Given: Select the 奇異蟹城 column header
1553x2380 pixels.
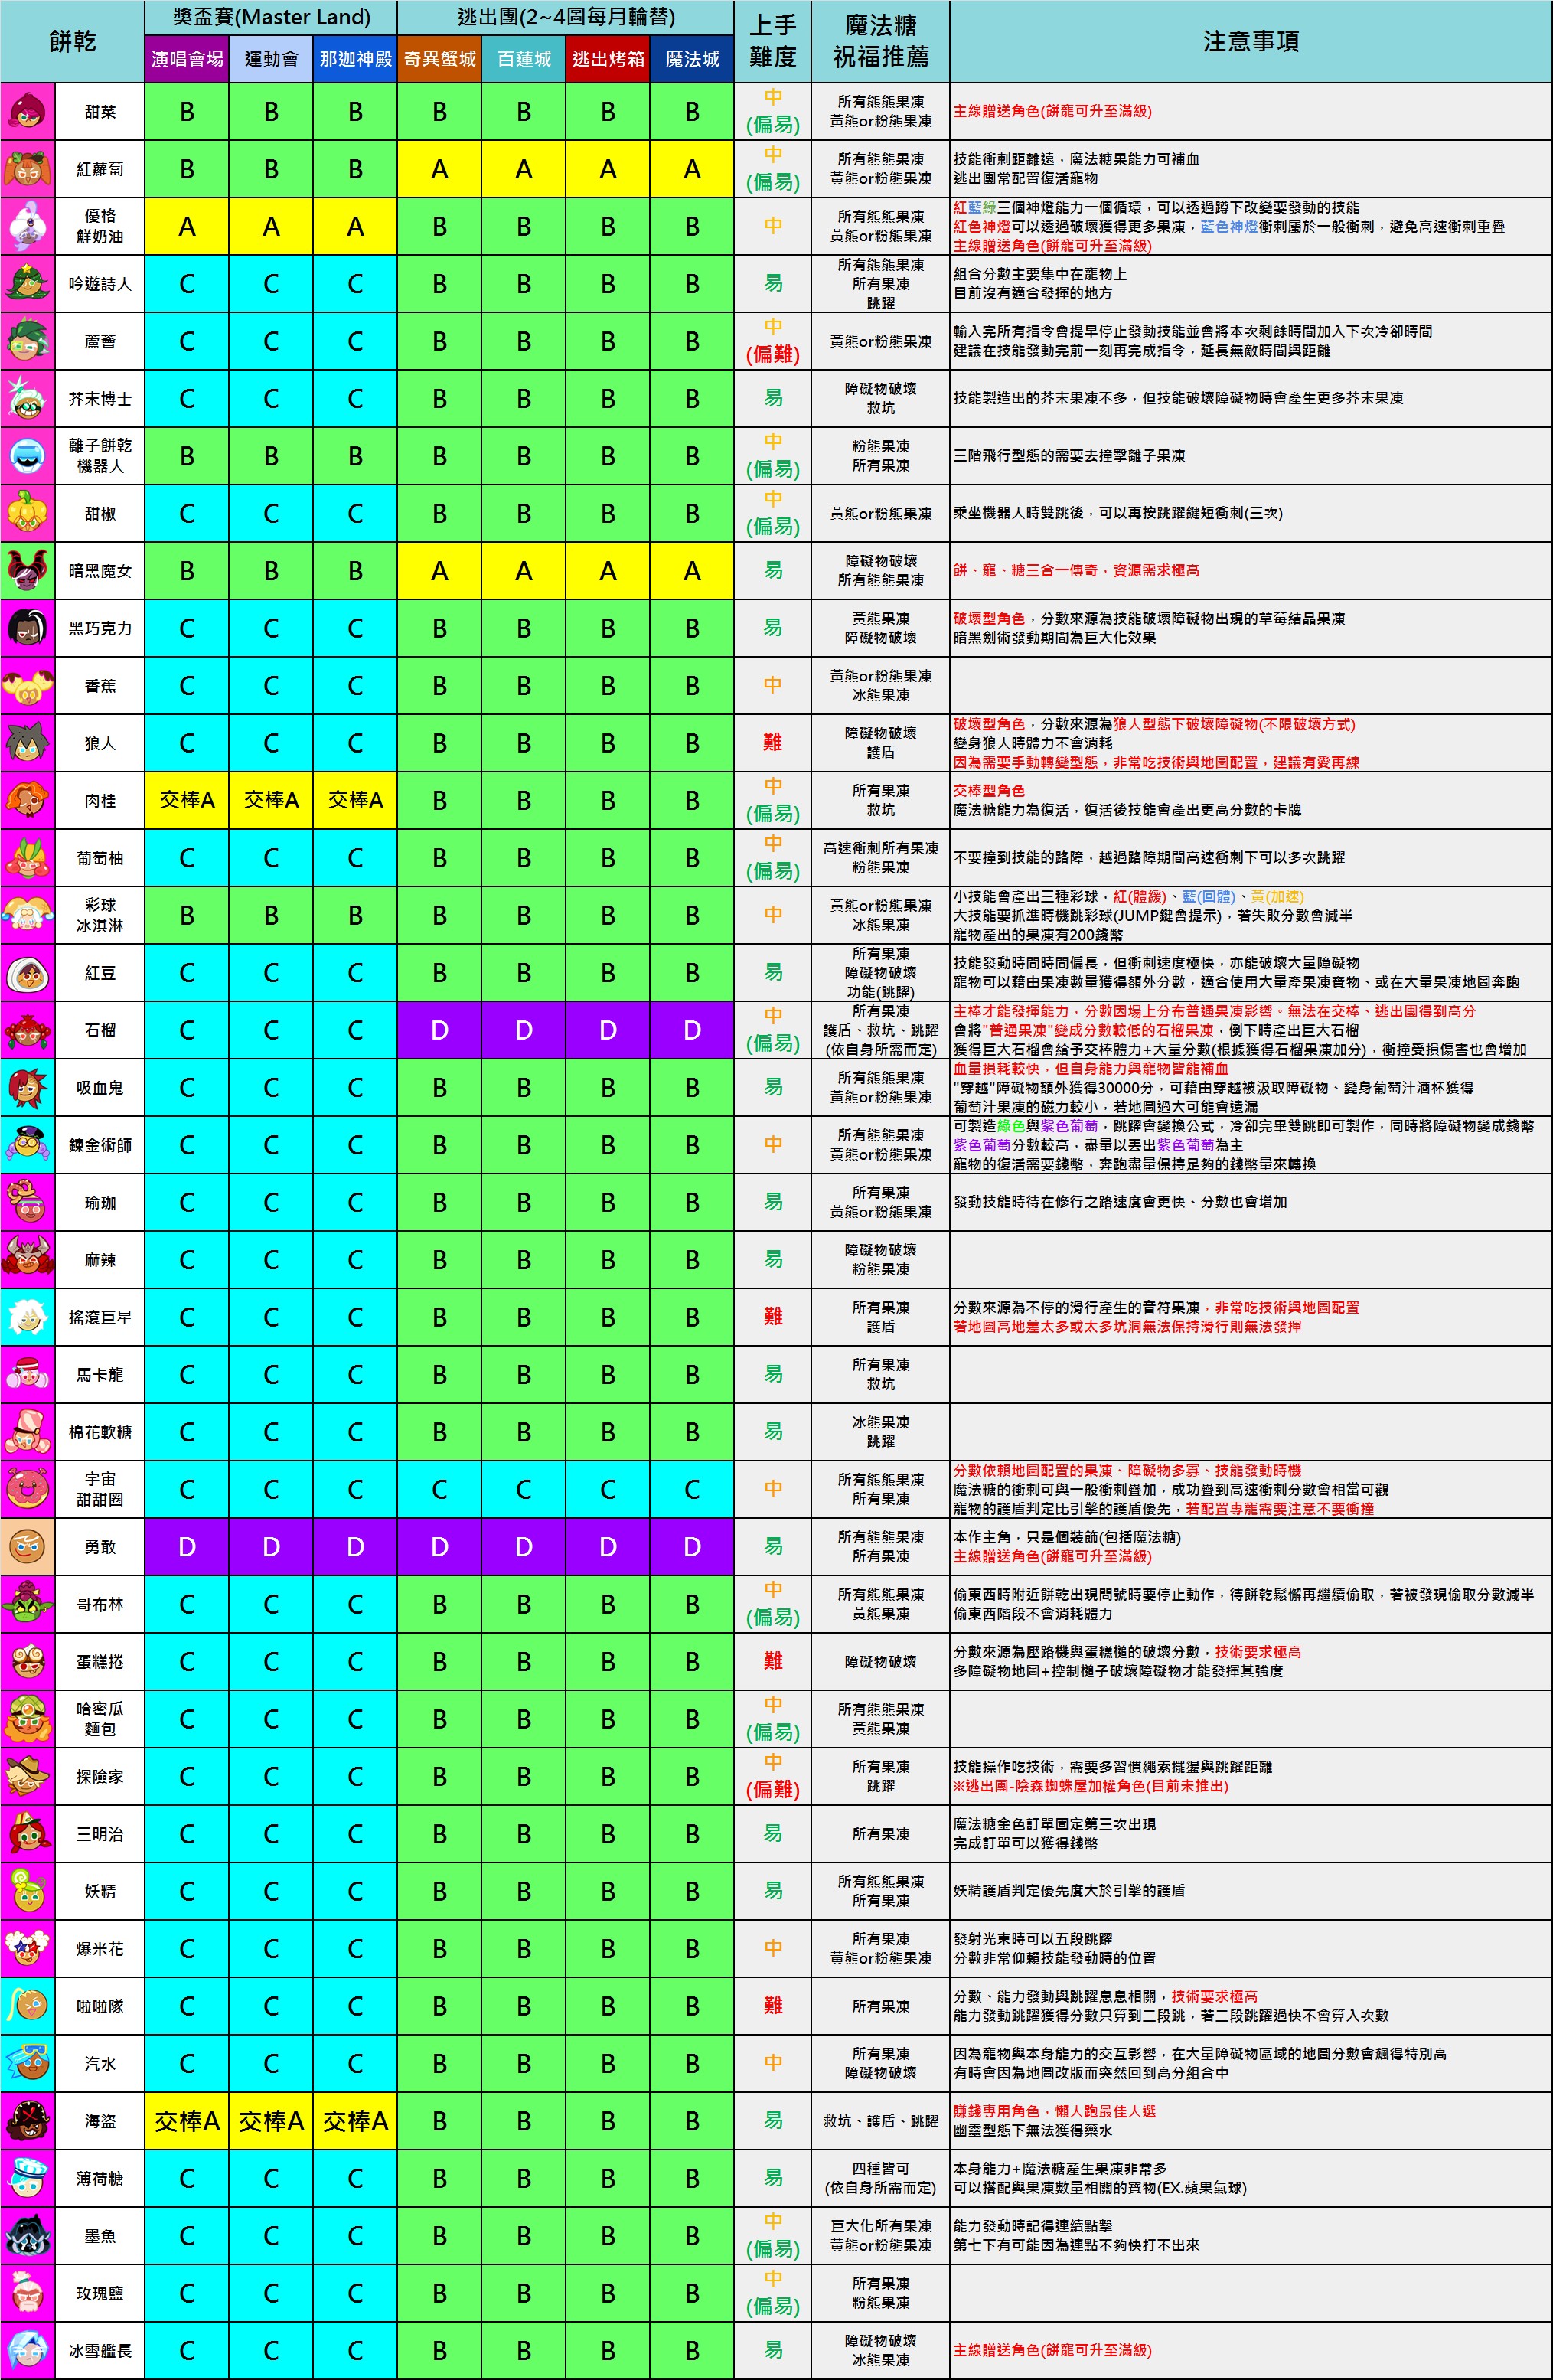Looking at the screenshot, I should tap(439, 59).
